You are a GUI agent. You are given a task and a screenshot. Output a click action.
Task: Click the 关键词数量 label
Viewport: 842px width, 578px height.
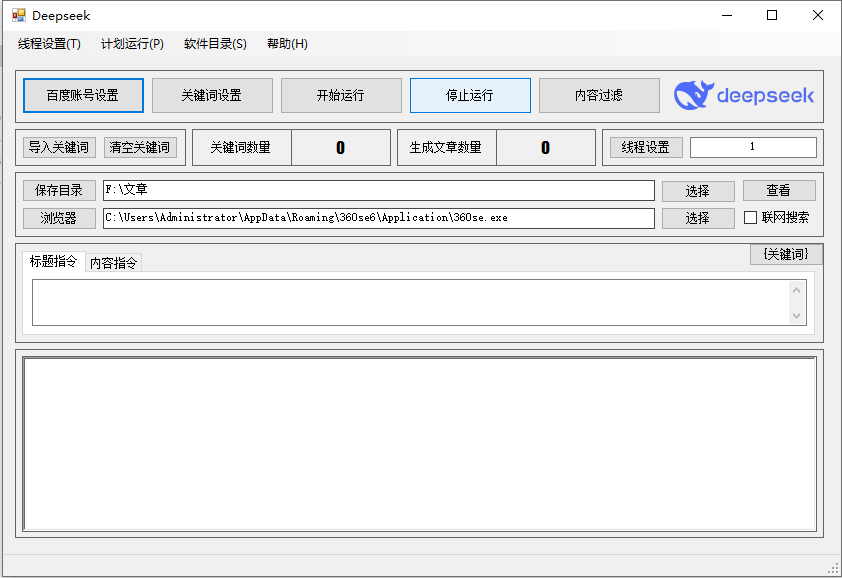(241, 147)
